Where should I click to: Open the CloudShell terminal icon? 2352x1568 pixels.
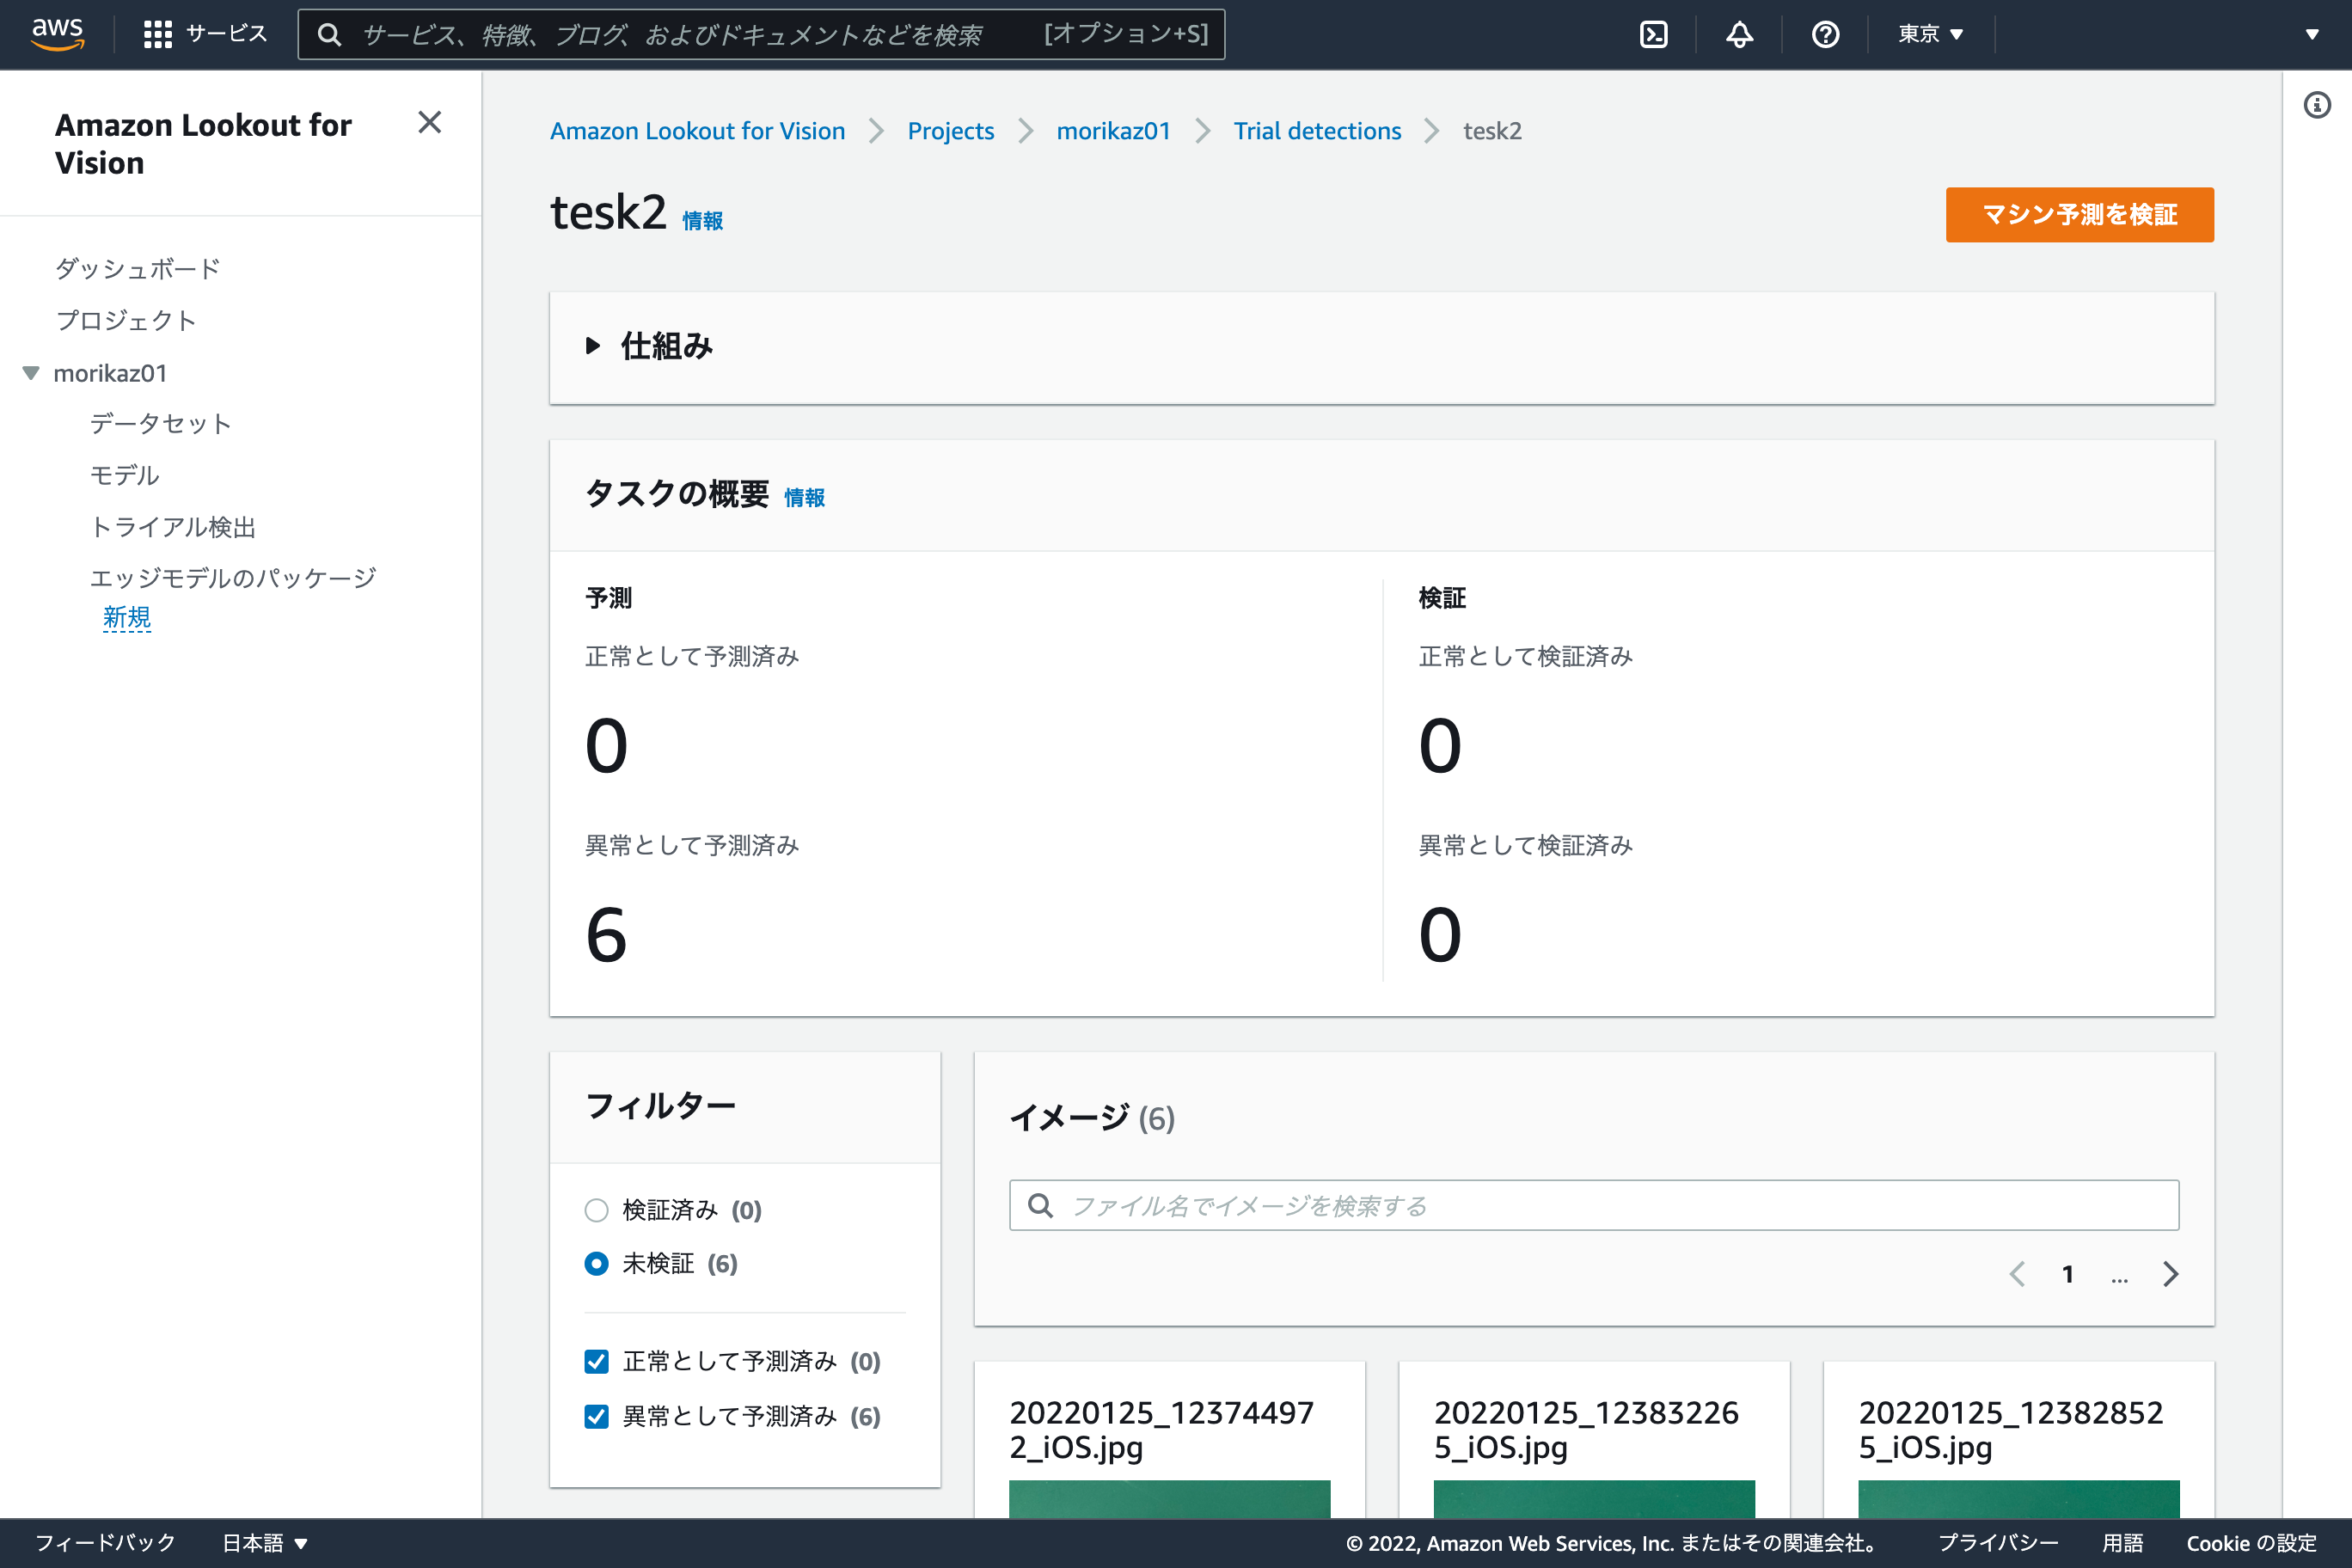tap(1653, 34)
